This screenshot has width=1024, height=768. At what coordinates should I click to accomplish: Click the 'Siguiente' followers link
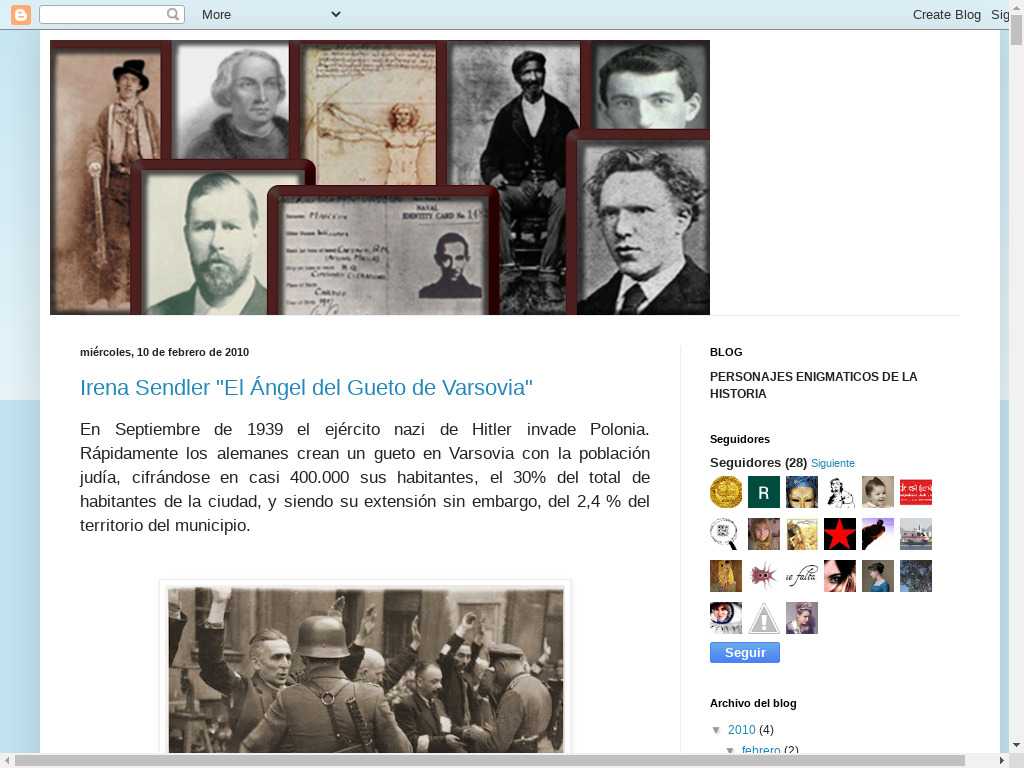(x=833, y=464)
